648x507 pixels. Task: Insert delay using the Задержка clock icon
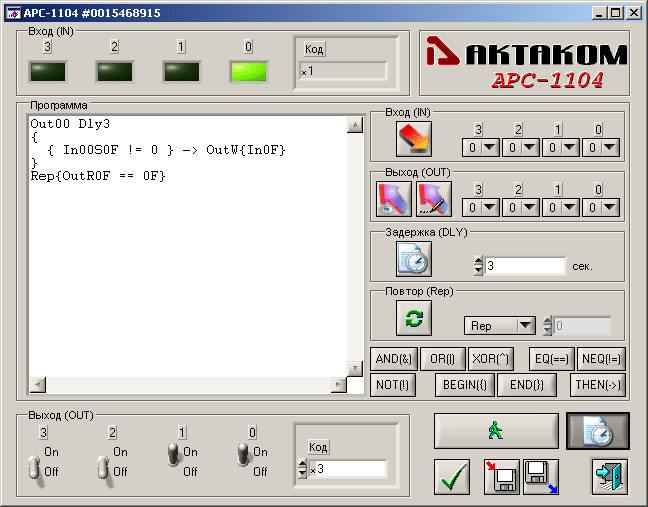tap(414, 258)
